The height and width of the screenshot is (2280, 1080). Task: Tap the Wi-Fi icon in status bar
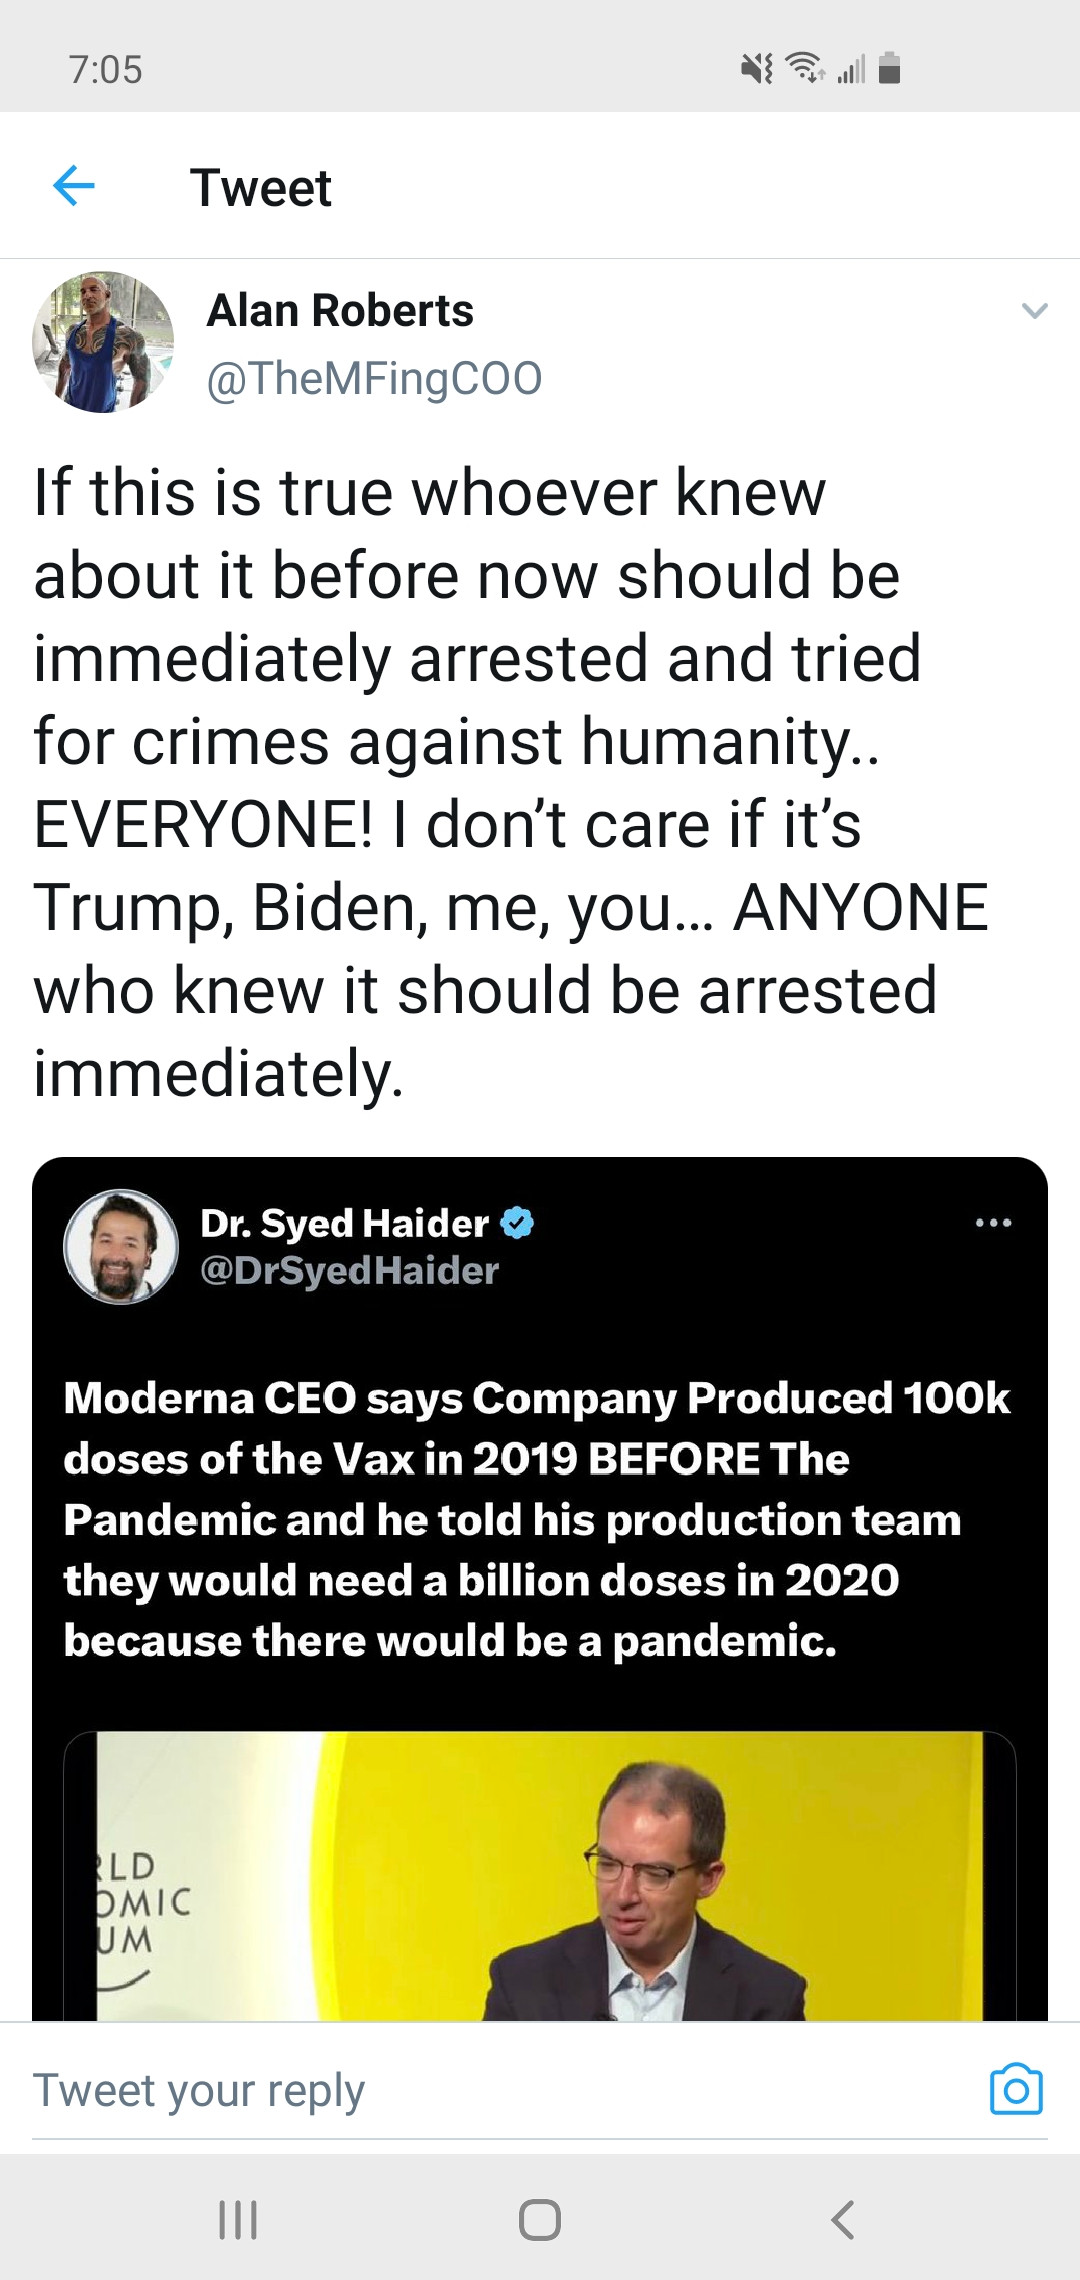[x=805, y=67]
